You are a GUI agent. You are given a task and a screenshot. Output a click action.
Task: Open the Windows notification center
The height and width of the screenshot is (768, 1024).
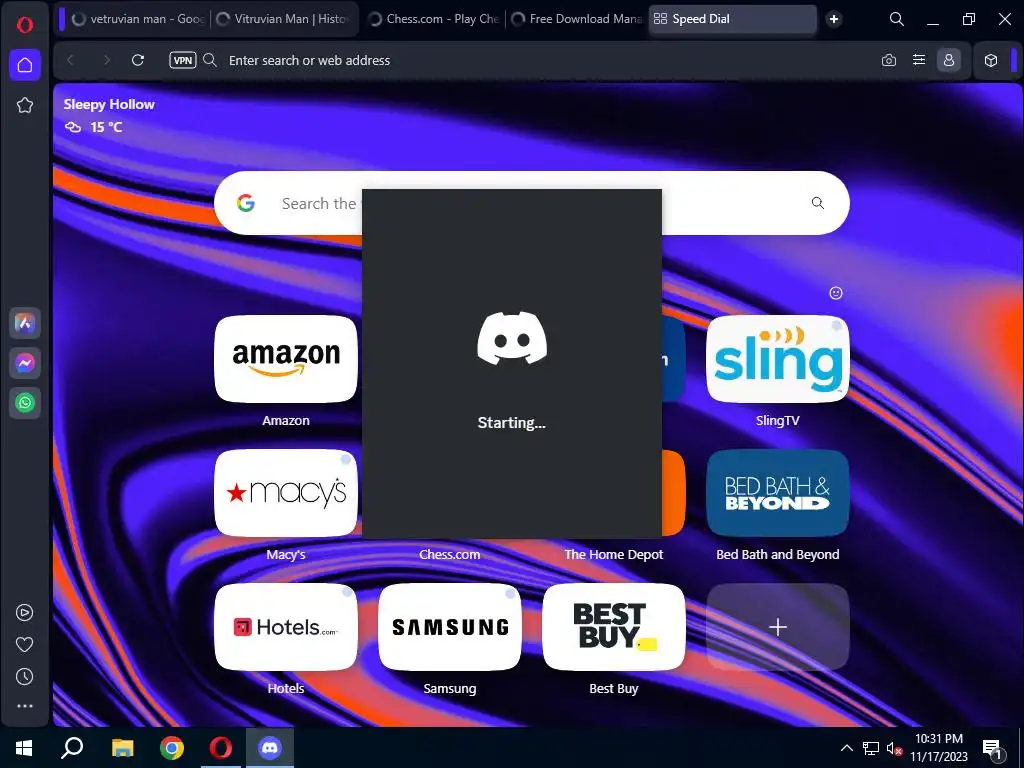point(992,748)
